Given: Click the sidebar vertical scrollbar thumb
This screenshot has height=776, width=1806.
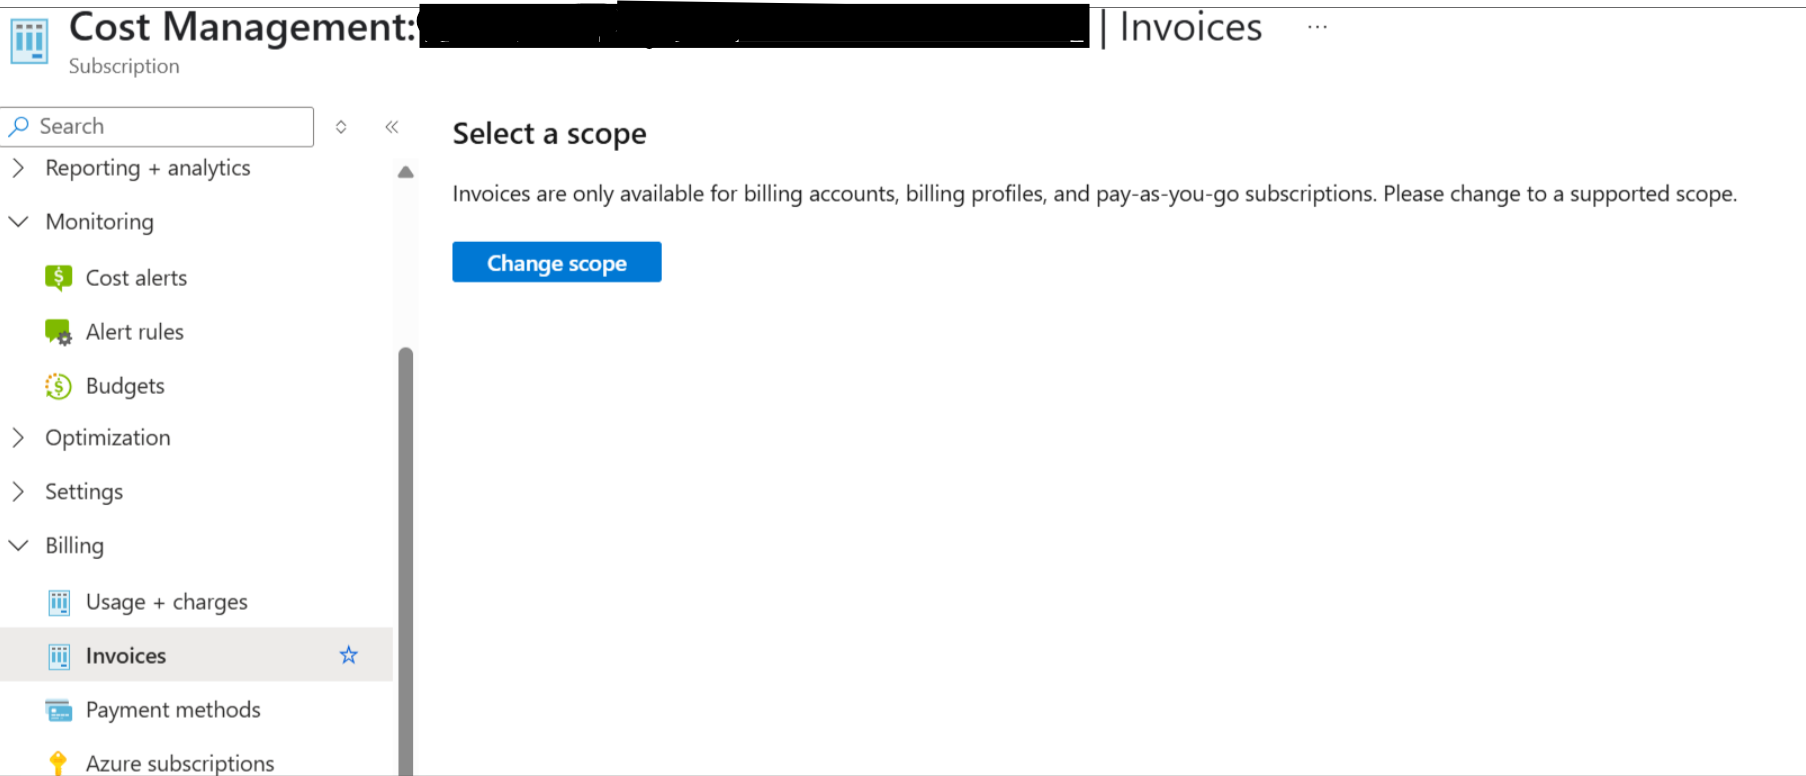Looking at the screenshot, I should (x=405, y=560).
